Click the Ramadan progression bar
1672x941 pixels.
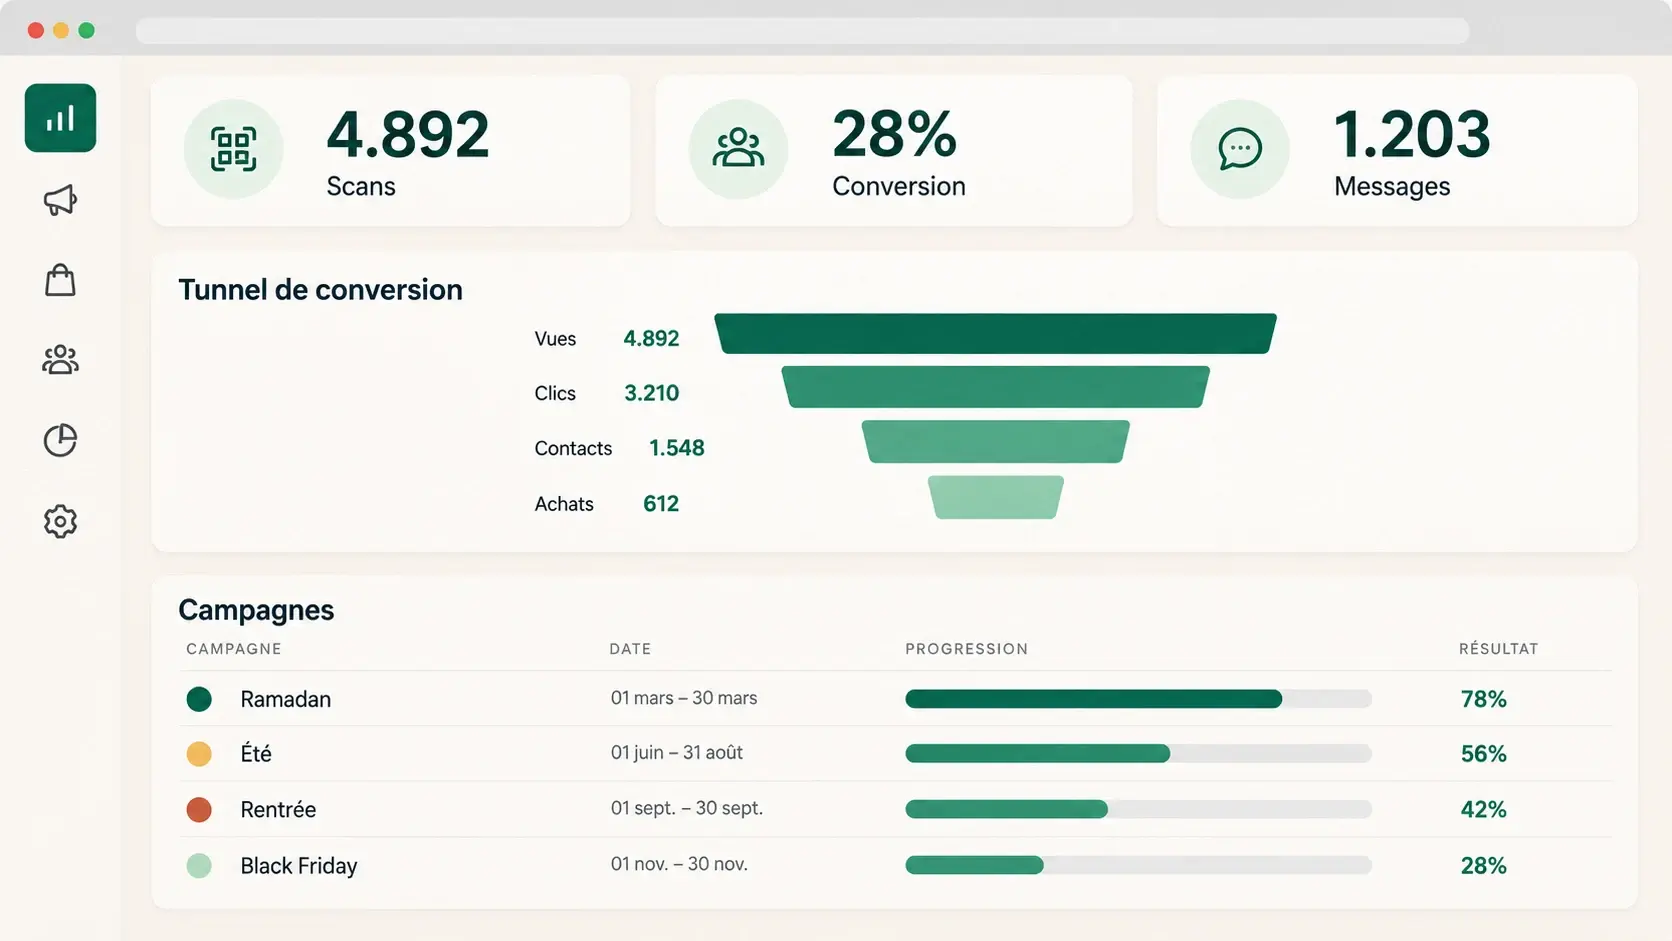1138,699
